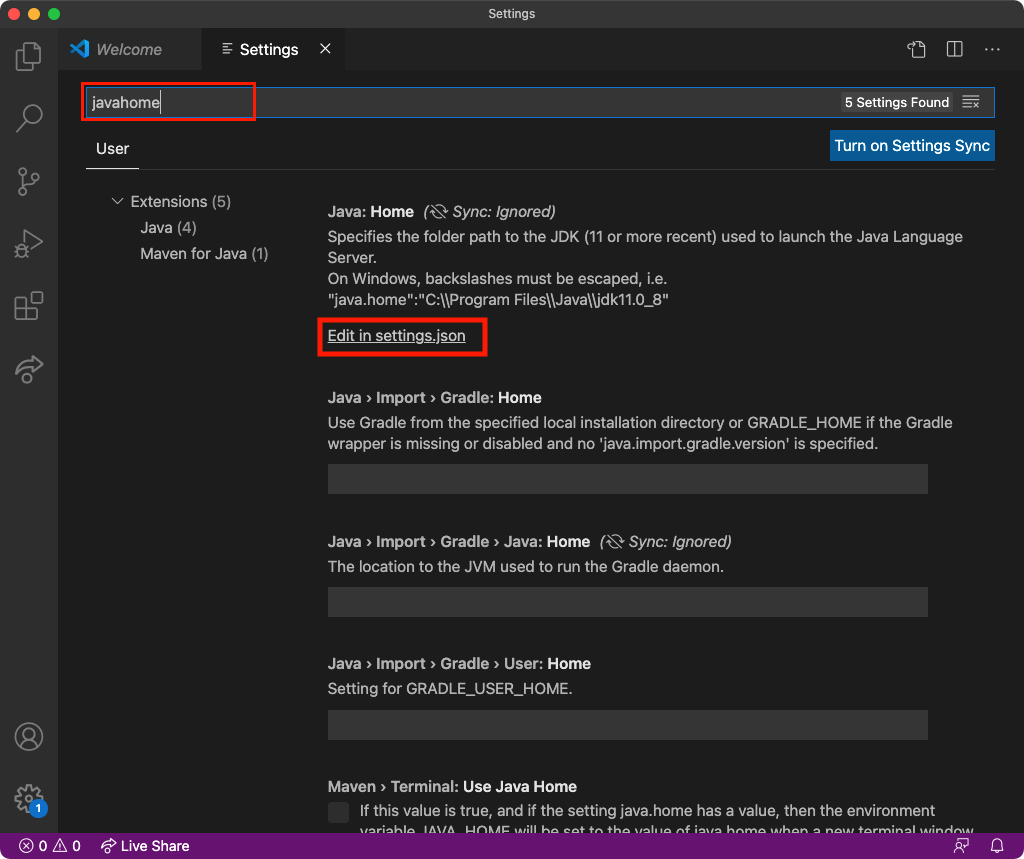Click Live Share in status bar
This screenshot has width=1024, height=859.
(x=145, y=846)
